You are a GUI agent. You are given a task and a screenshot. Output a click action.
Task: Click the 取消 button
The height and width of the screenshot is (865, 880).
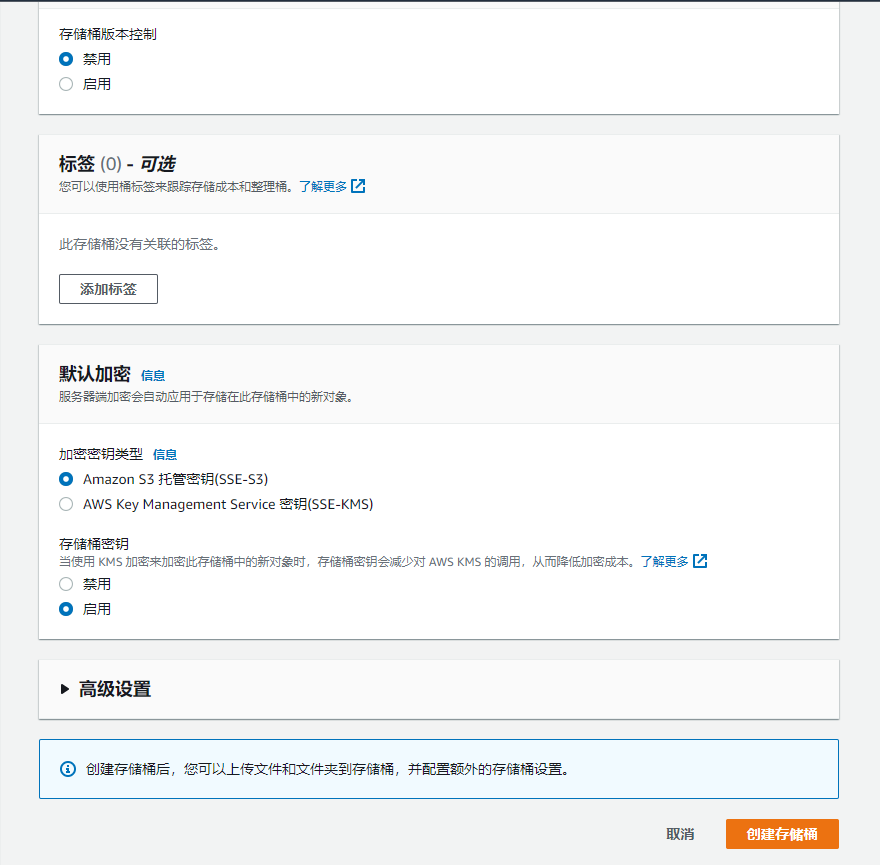point(680,833)
